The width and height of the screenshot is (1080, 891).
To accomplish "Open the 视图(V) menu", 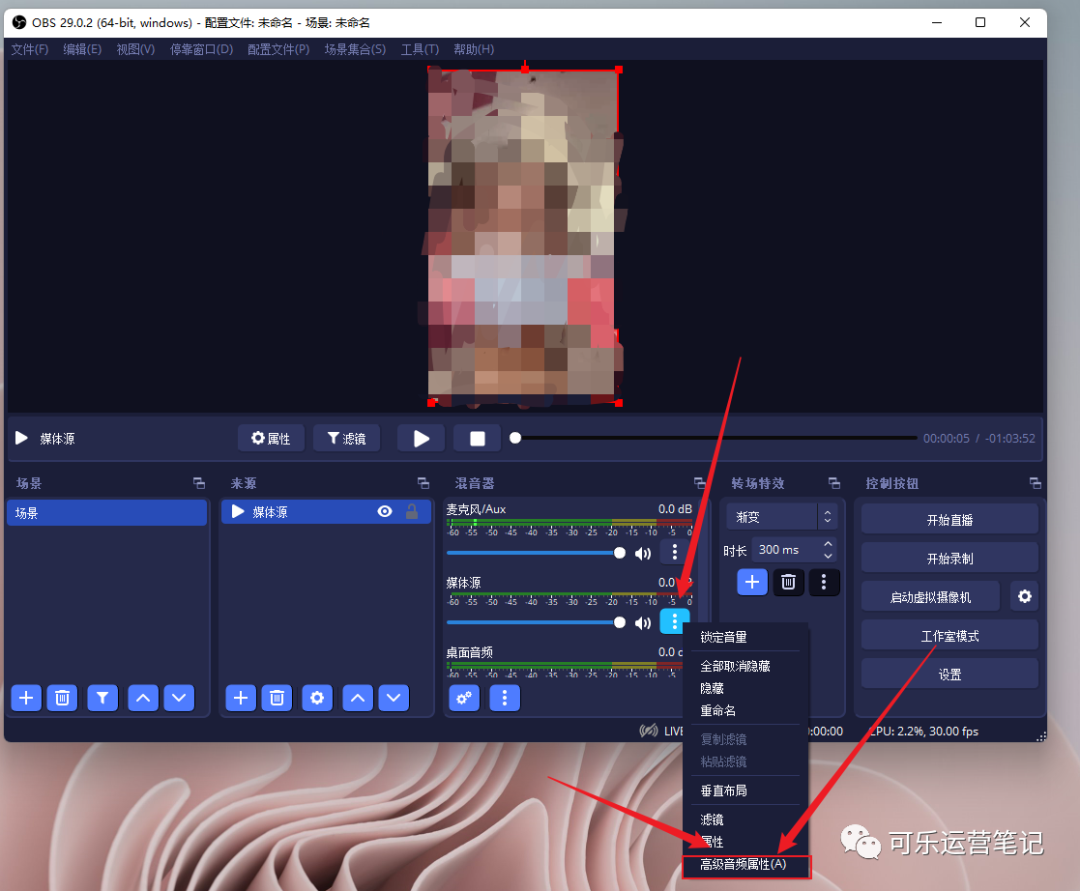I will click(135, 50).
